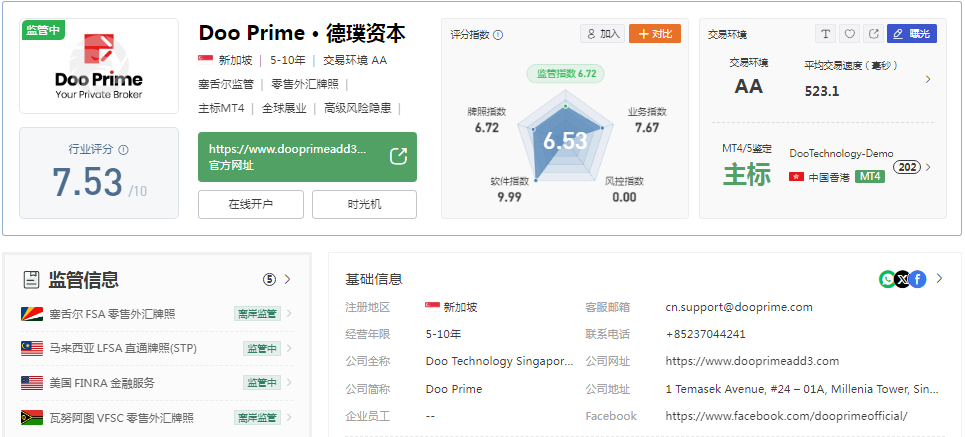Click industry score 7.53 value
Image resolution: width=965 pixels, height=437 pixels.
(87, 182)
